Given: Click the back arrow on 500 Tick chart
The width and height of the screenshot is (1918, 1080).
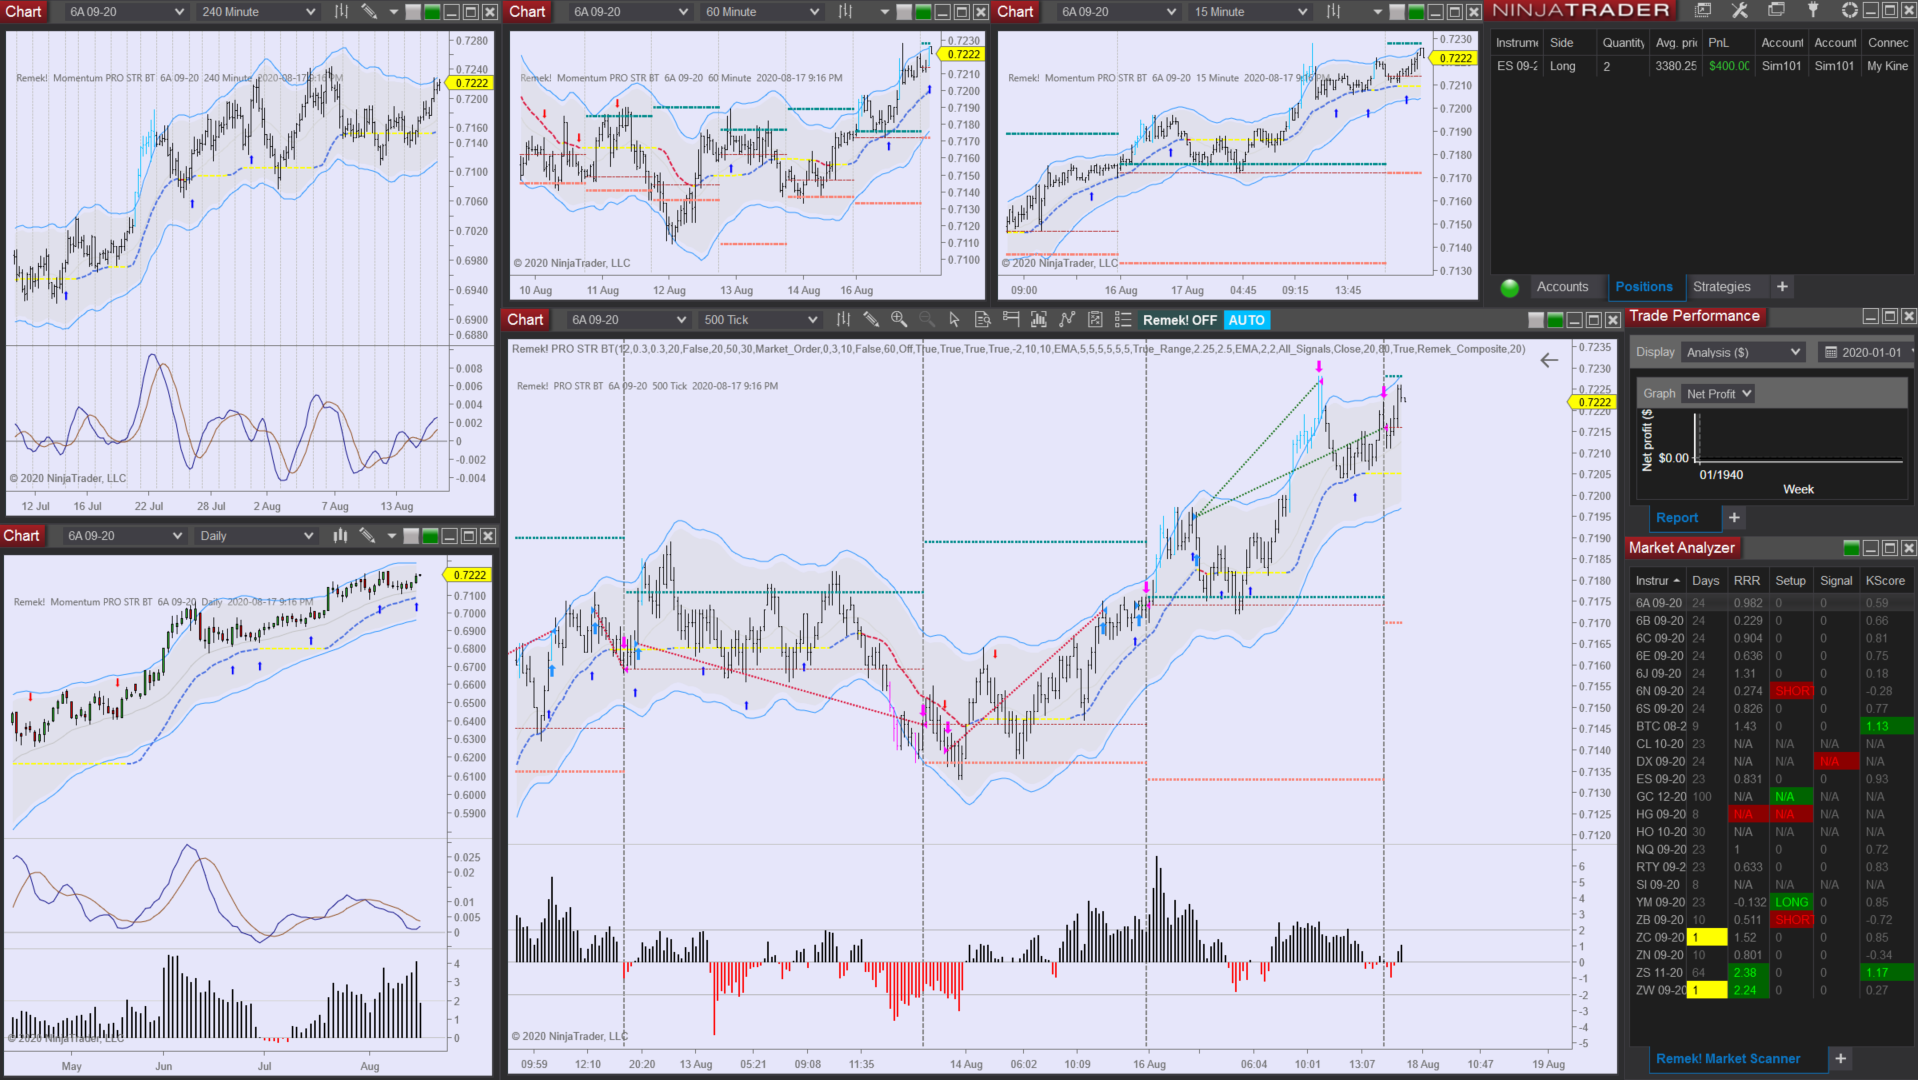Looking at the screenshot, I should [x=1549, y=360].
